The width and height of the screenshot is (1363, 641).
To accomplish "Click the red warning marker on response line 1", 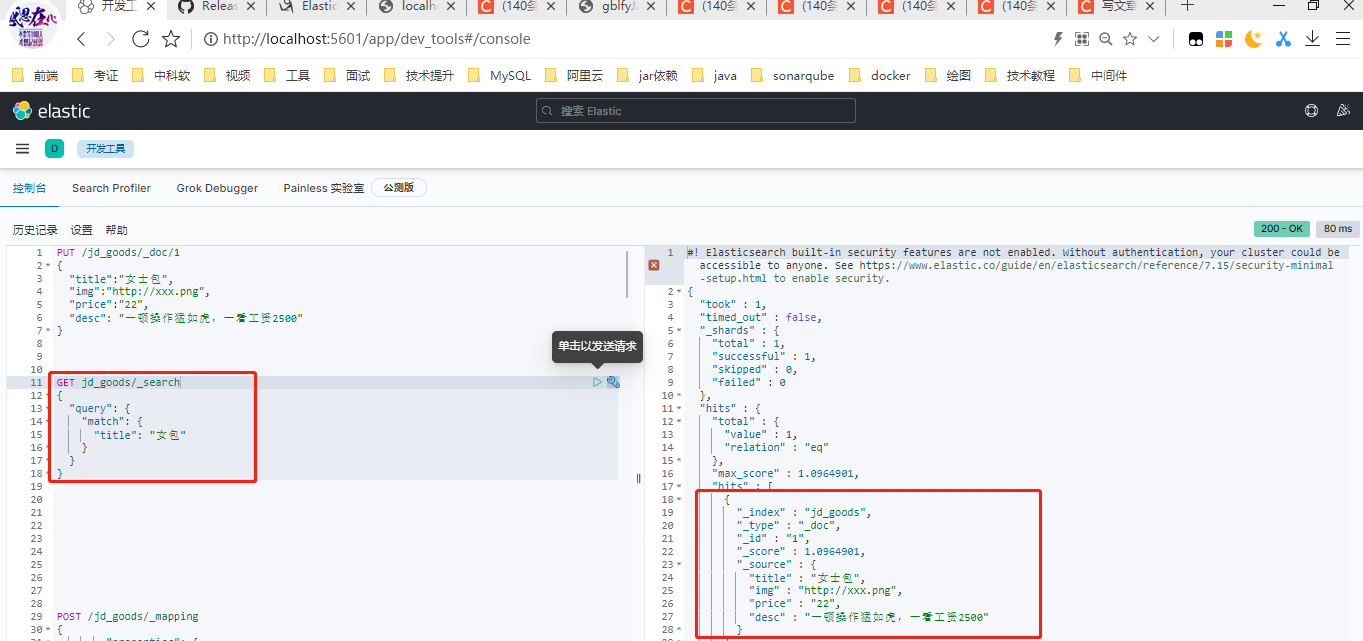I will coord(654,265).
